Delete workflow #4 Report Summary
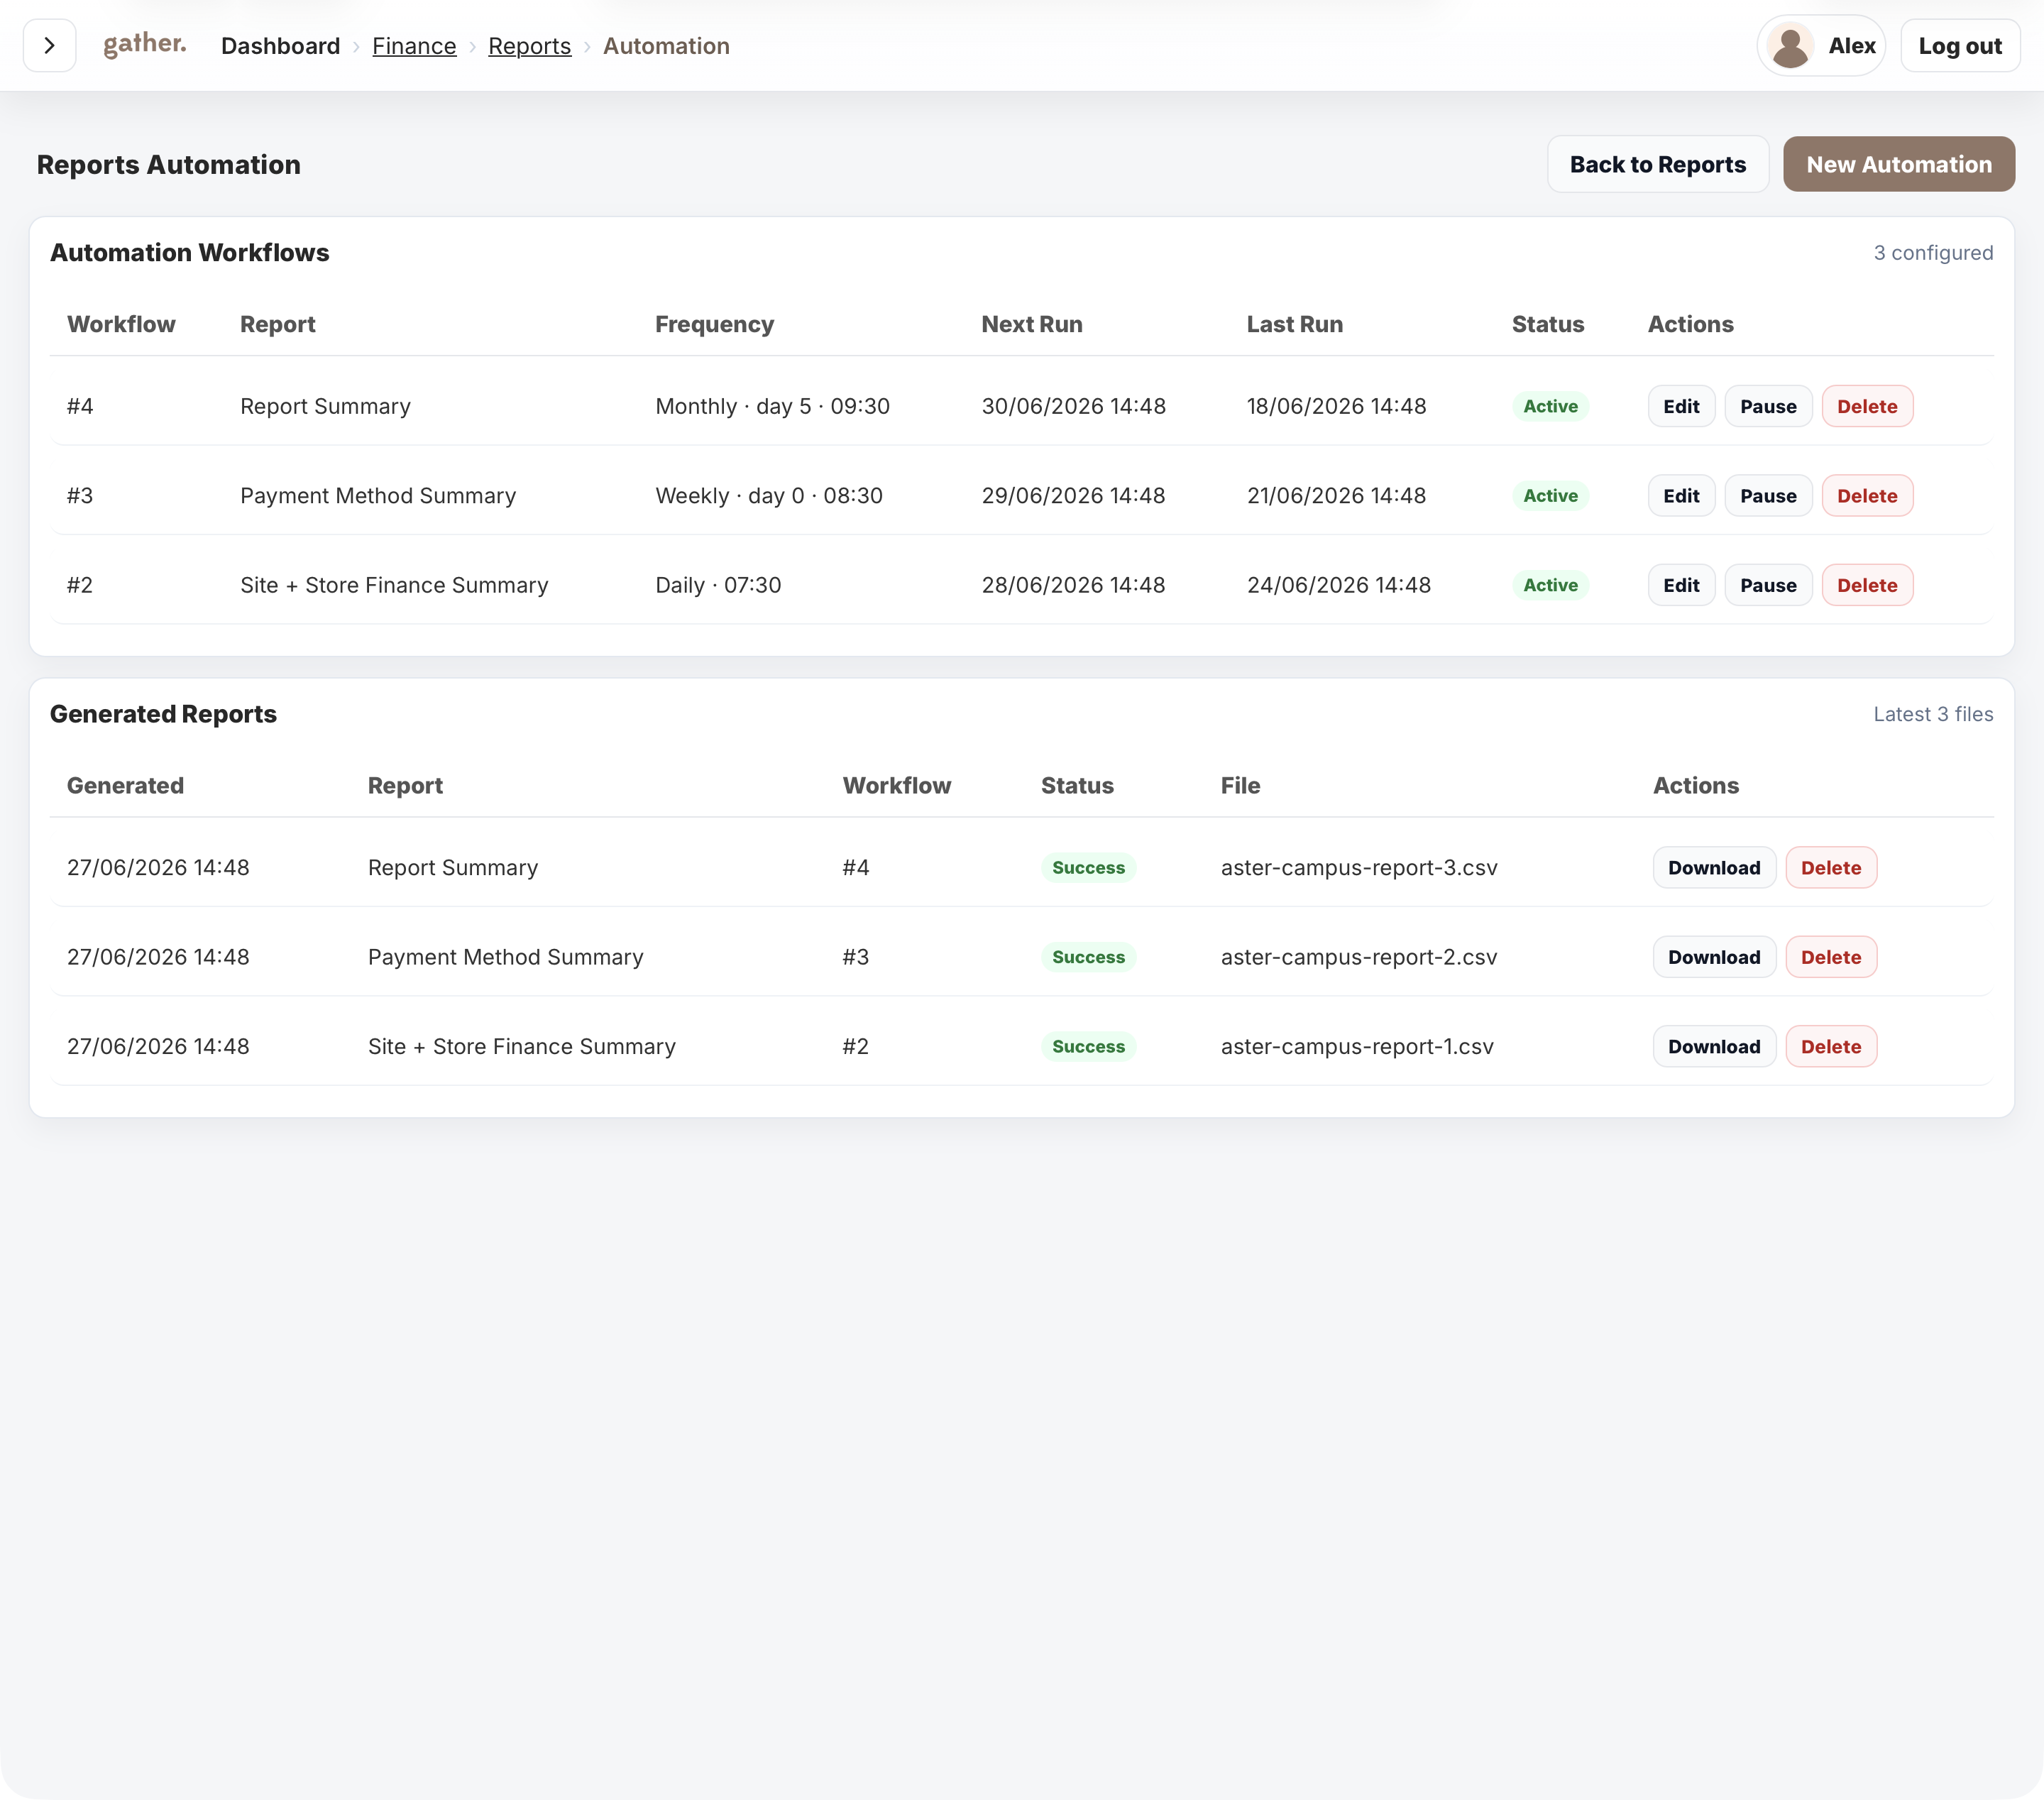Image resolution: width=2044 pixels, height=1800 pixels. (1866, 406)
